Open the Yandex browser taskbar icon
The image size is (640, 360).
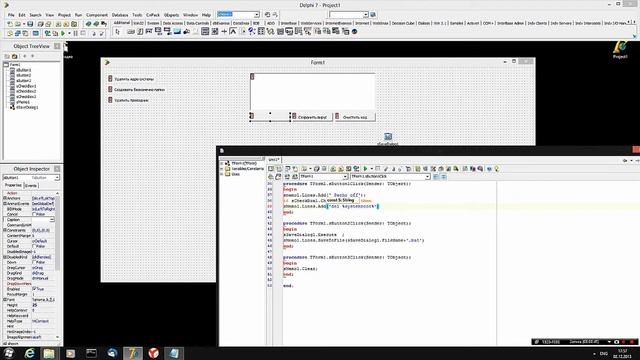tap(153, 353)
